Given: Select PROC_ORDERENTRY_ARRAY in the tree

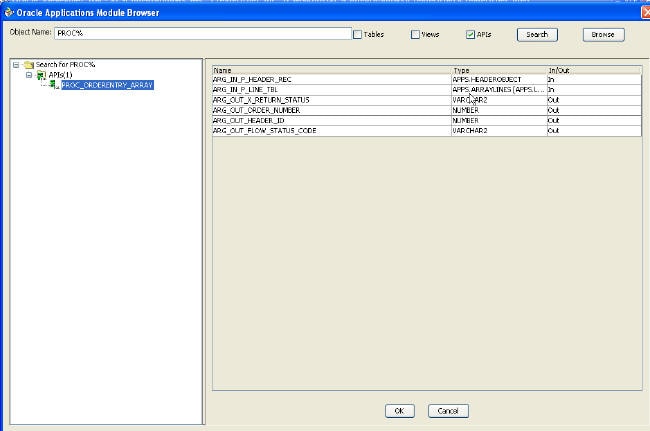Looking at the screenshot, I should click(x=107, y=85).
